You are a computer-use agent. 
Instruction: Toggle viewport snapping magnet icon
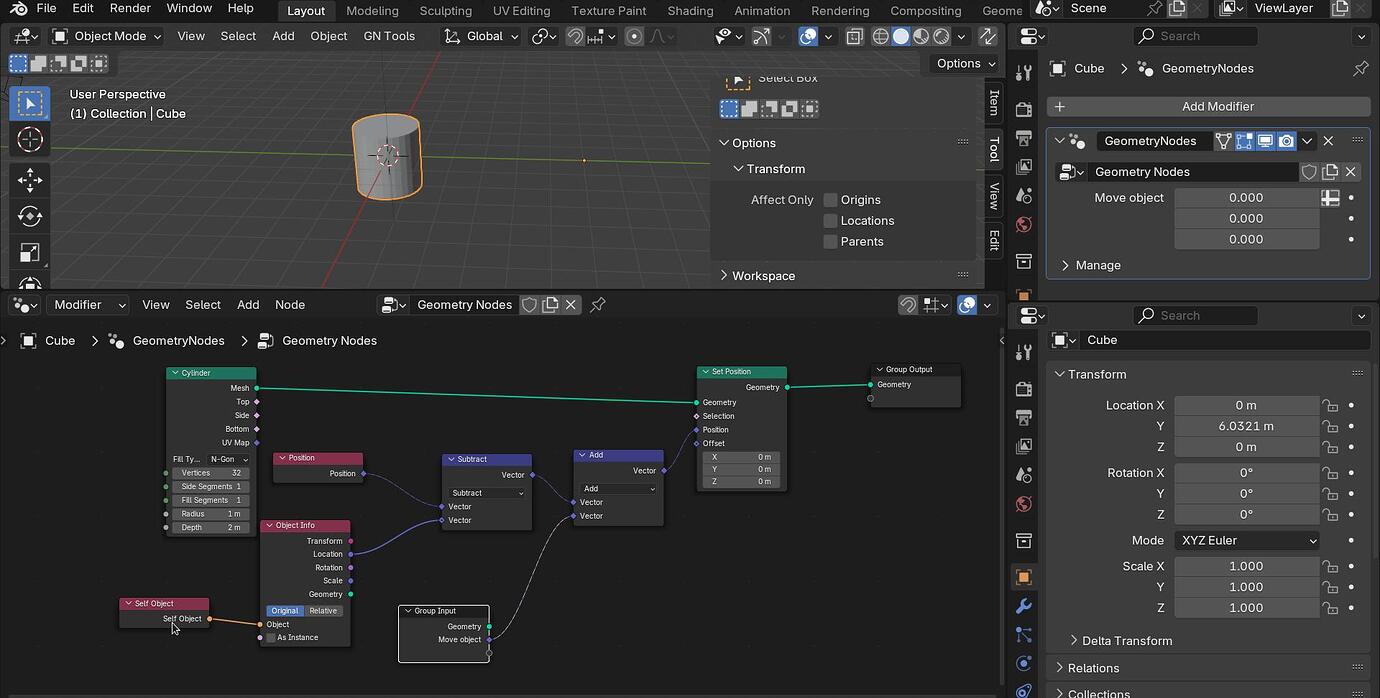pos(575,36)
